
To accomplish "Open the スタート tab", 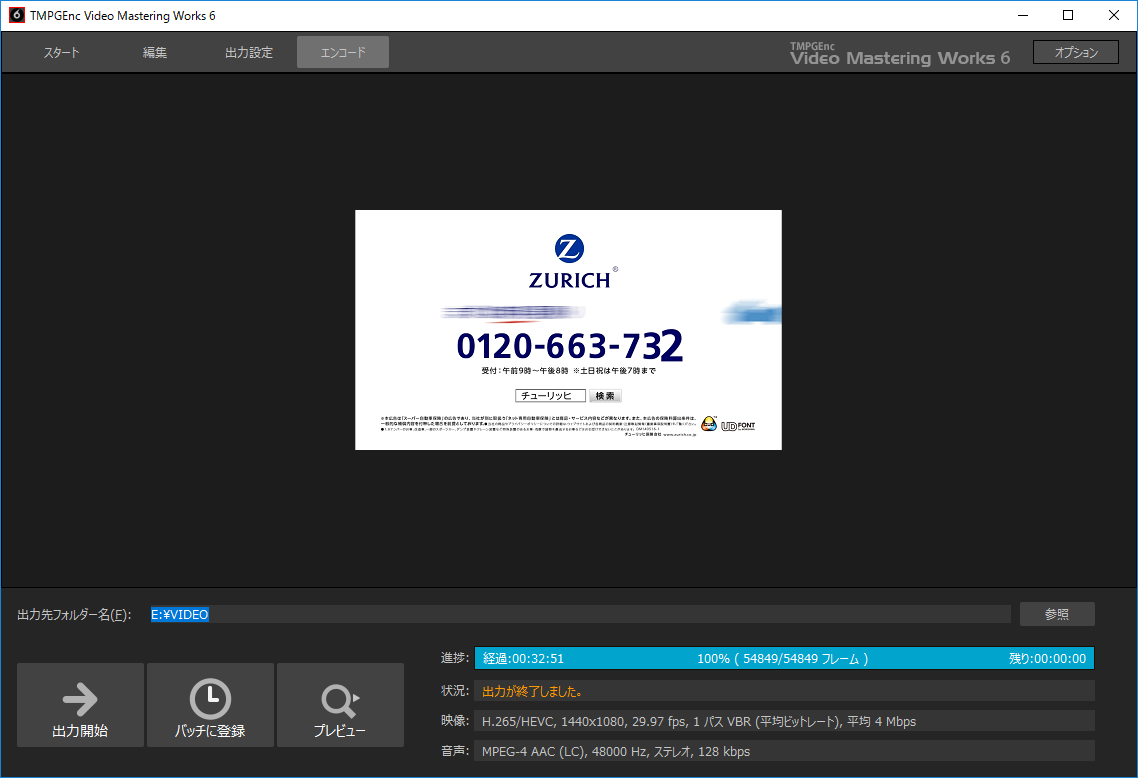I will 62,52.
